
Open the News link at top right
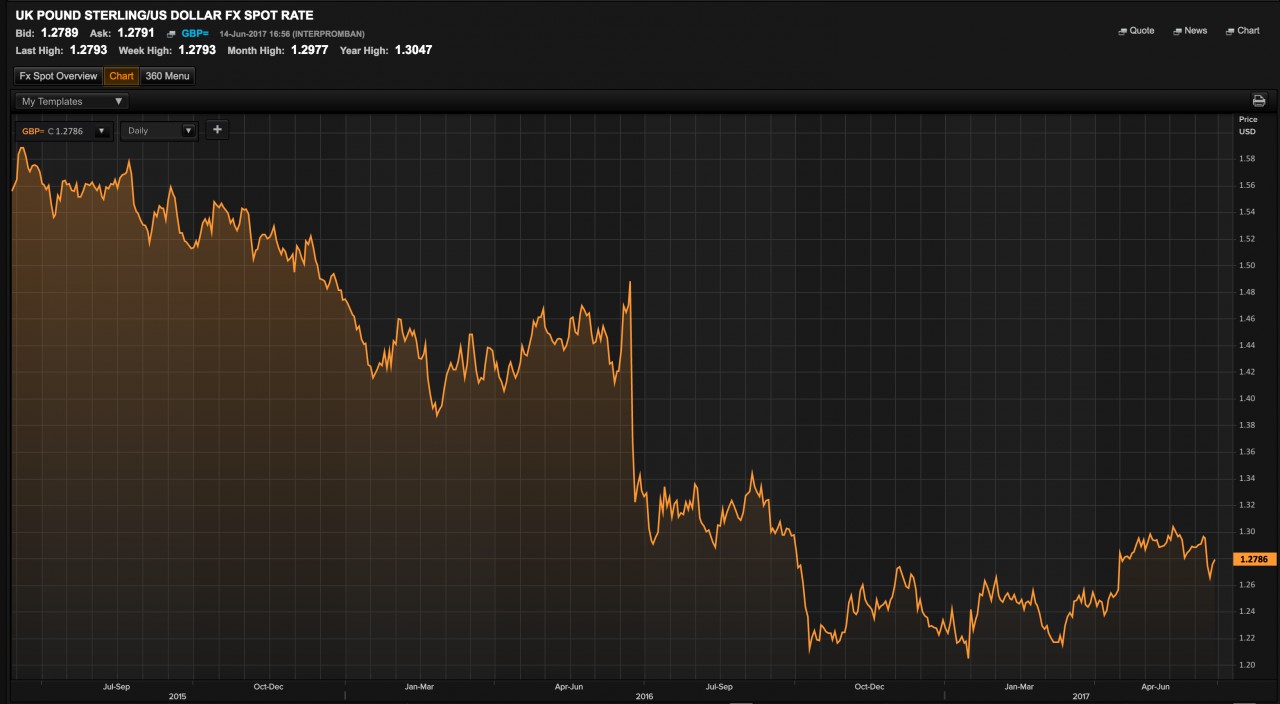(1195, 31)
